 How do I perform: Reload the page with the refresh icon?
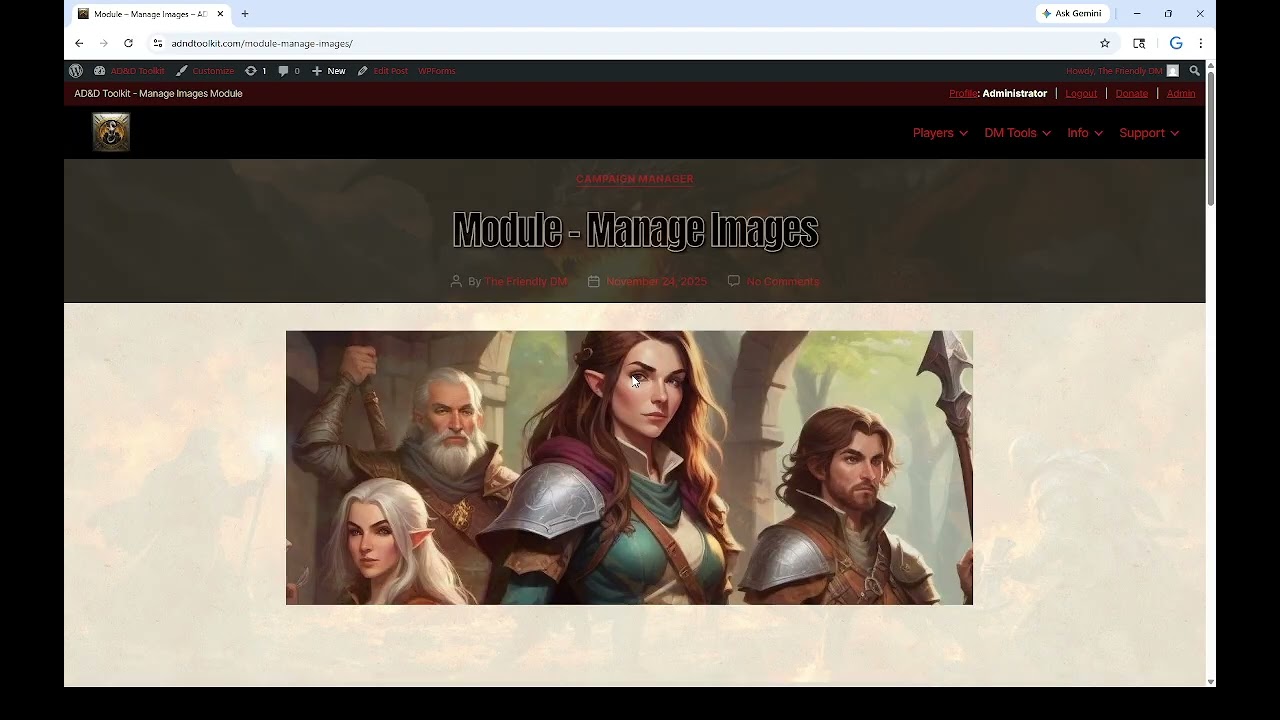pyautogui.click(x=128, y=43)
